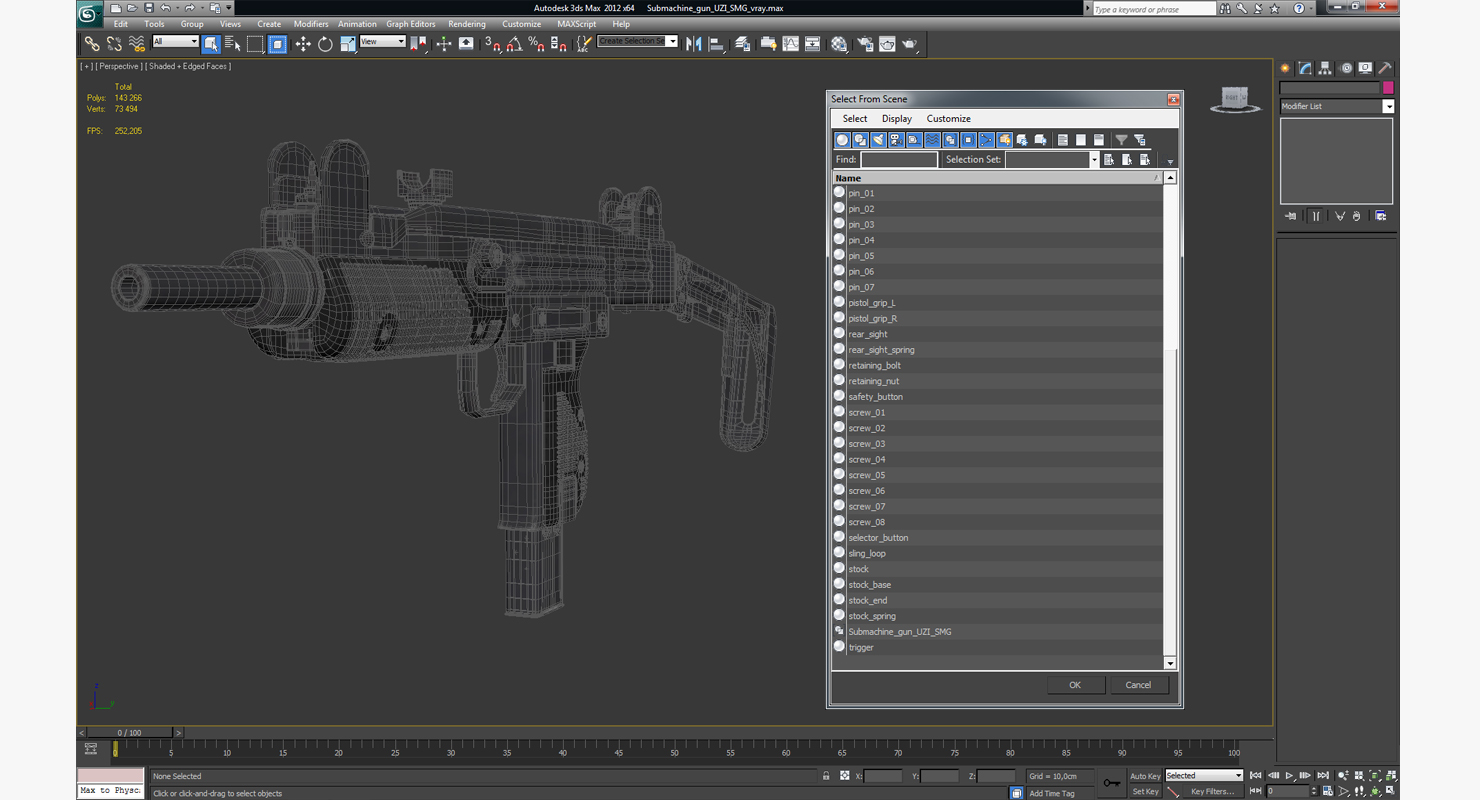This screenshot has width=1480, height=800.
Task: Click the pink MAXScript listener swatch
Action: [x=111, y=776]
